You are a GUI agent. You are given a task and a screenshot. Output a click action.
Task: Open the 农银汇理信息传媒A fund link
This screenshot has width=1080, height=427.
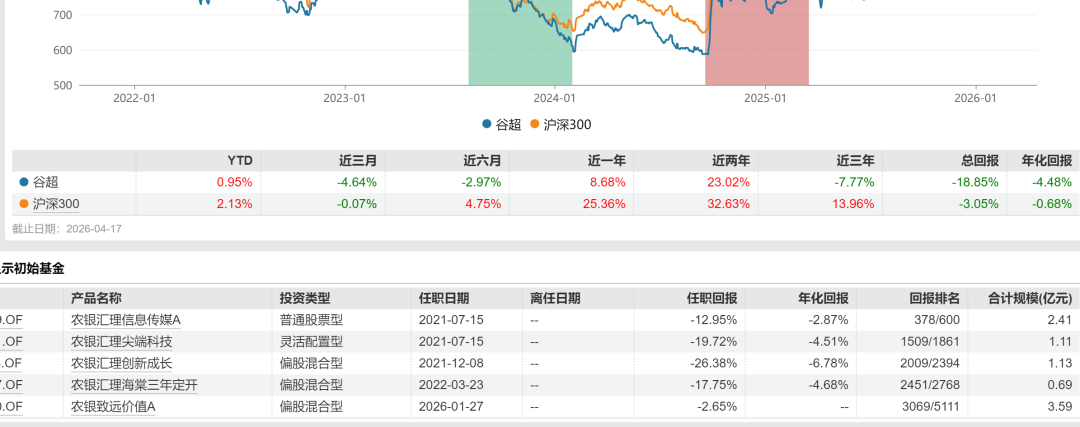130,320
